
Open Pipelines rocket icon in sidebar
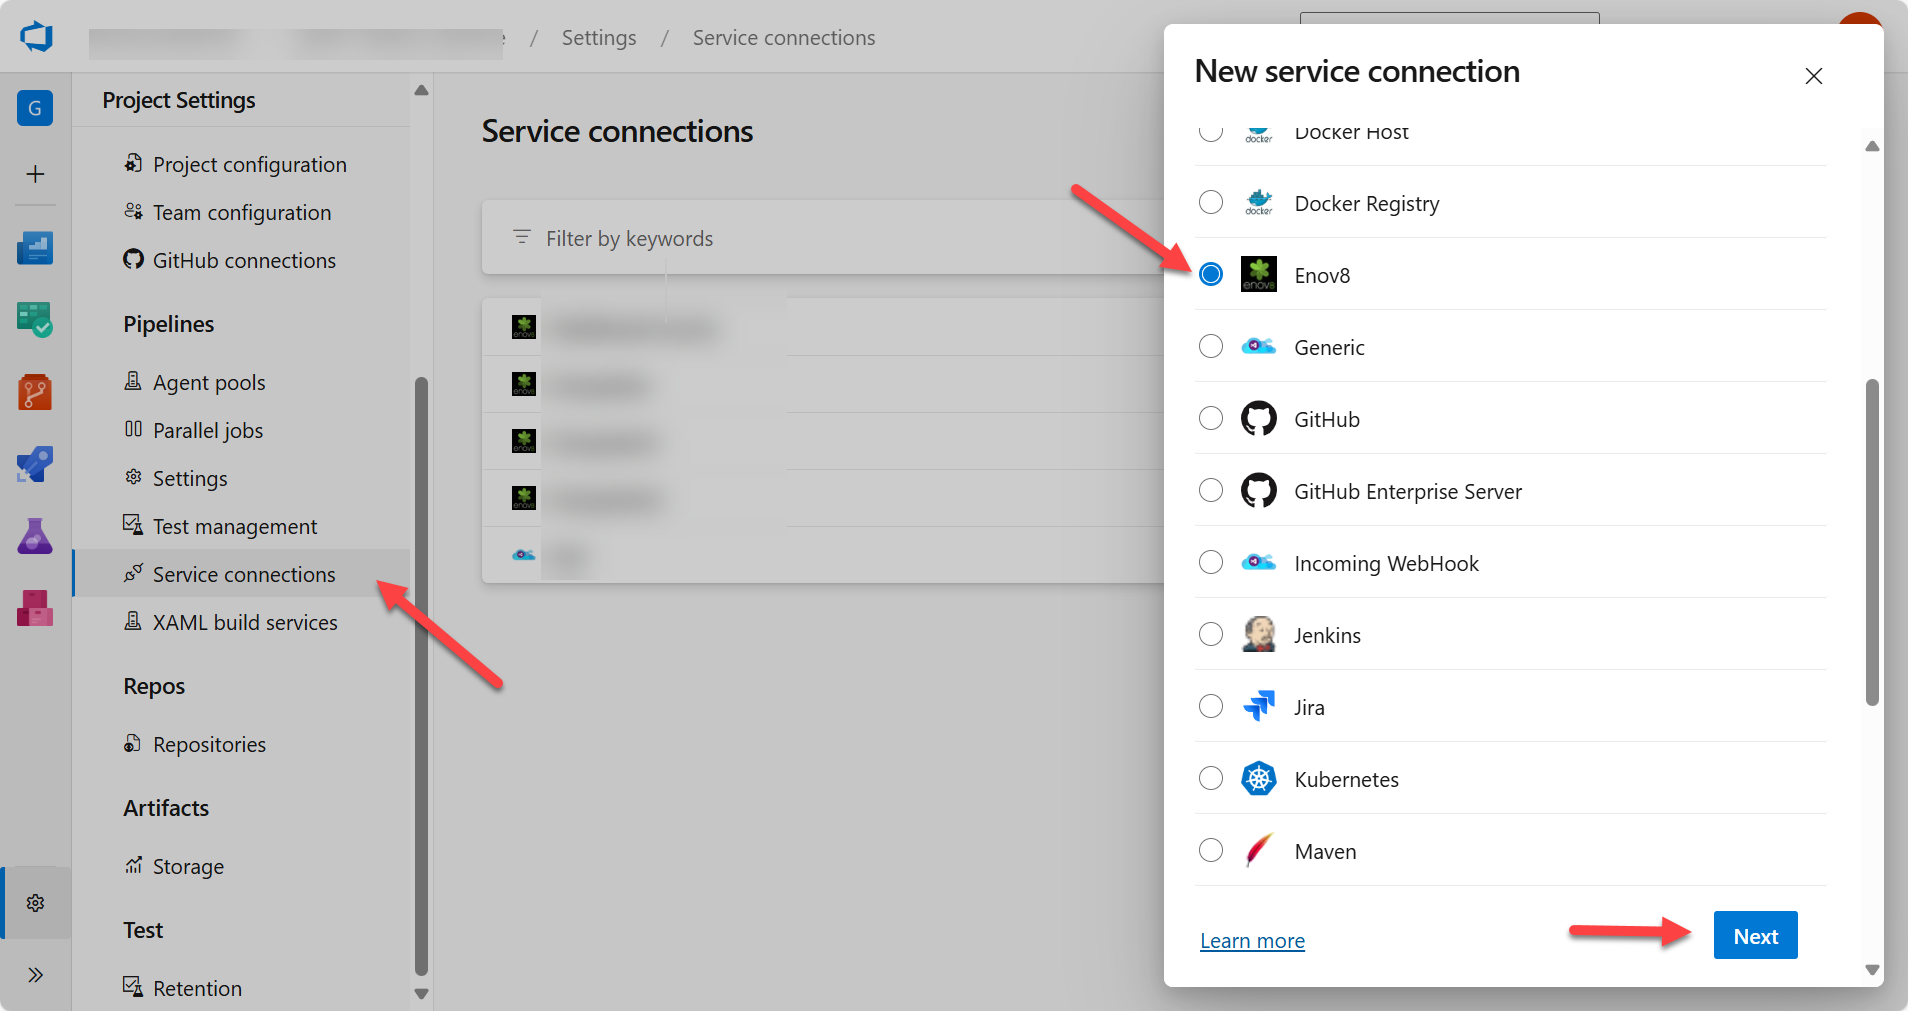pyautogui.click(x=35, y=465)
